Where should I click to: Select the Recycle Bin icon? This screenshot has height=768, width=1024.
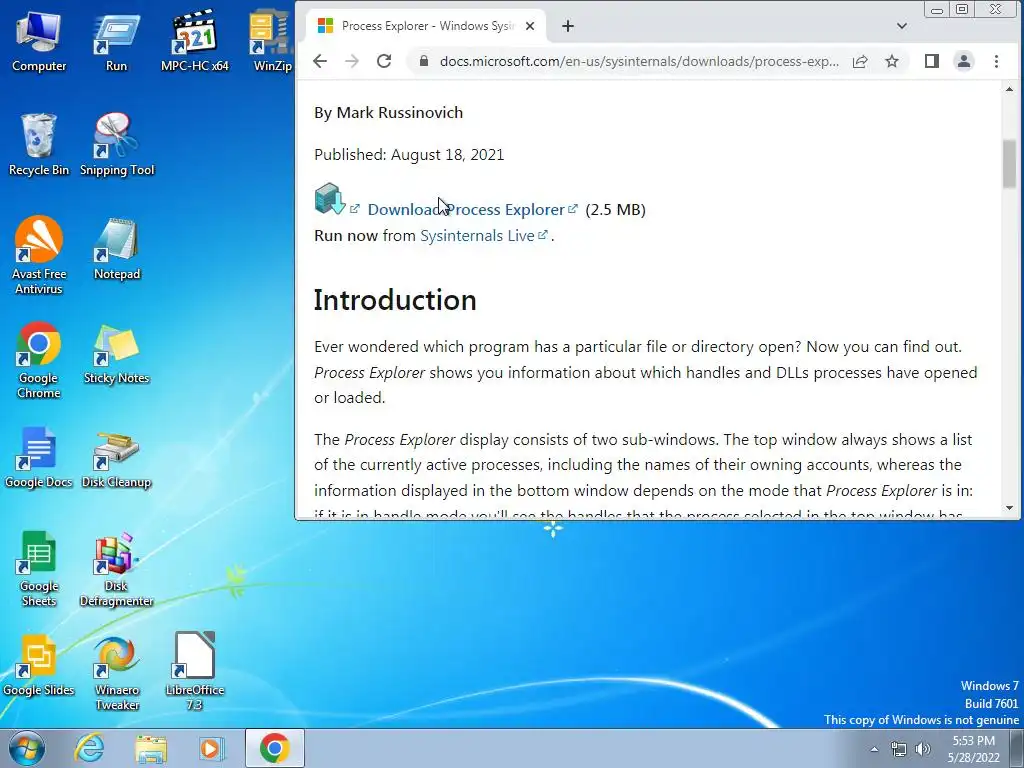39,145
